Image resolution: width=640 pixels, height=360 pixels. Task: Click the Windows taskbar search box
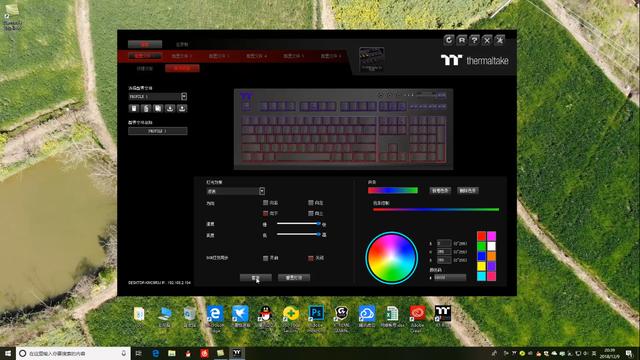73,353
